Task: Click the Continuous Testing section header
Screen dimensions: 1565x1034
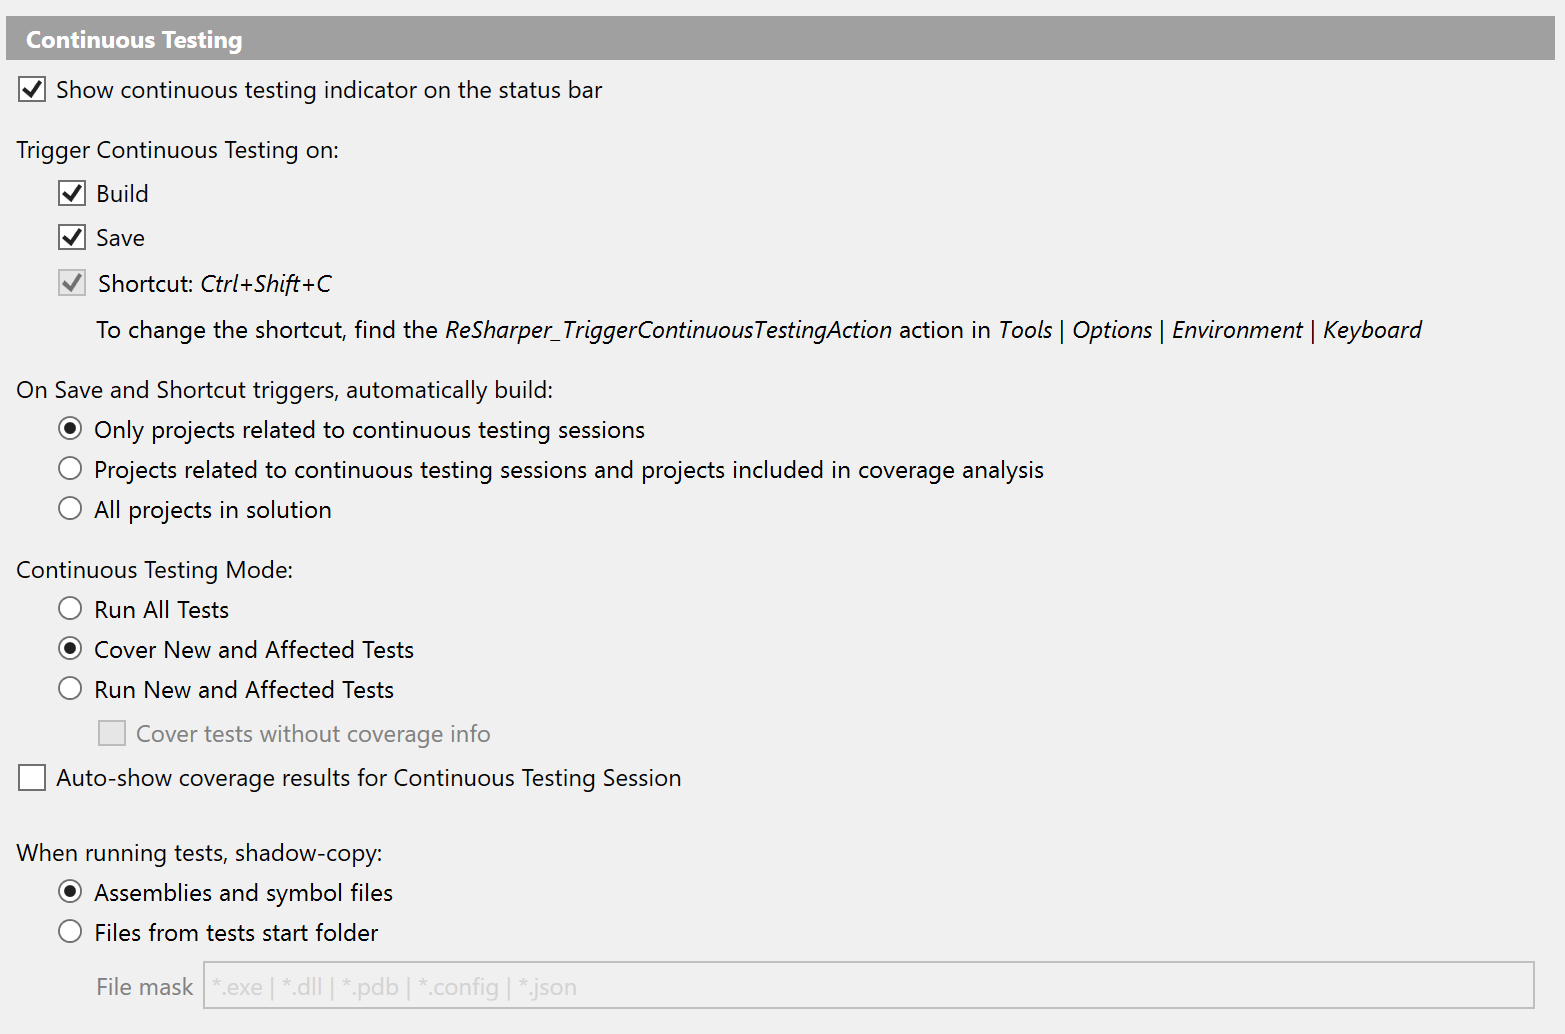Action: [x=134, y=39]
